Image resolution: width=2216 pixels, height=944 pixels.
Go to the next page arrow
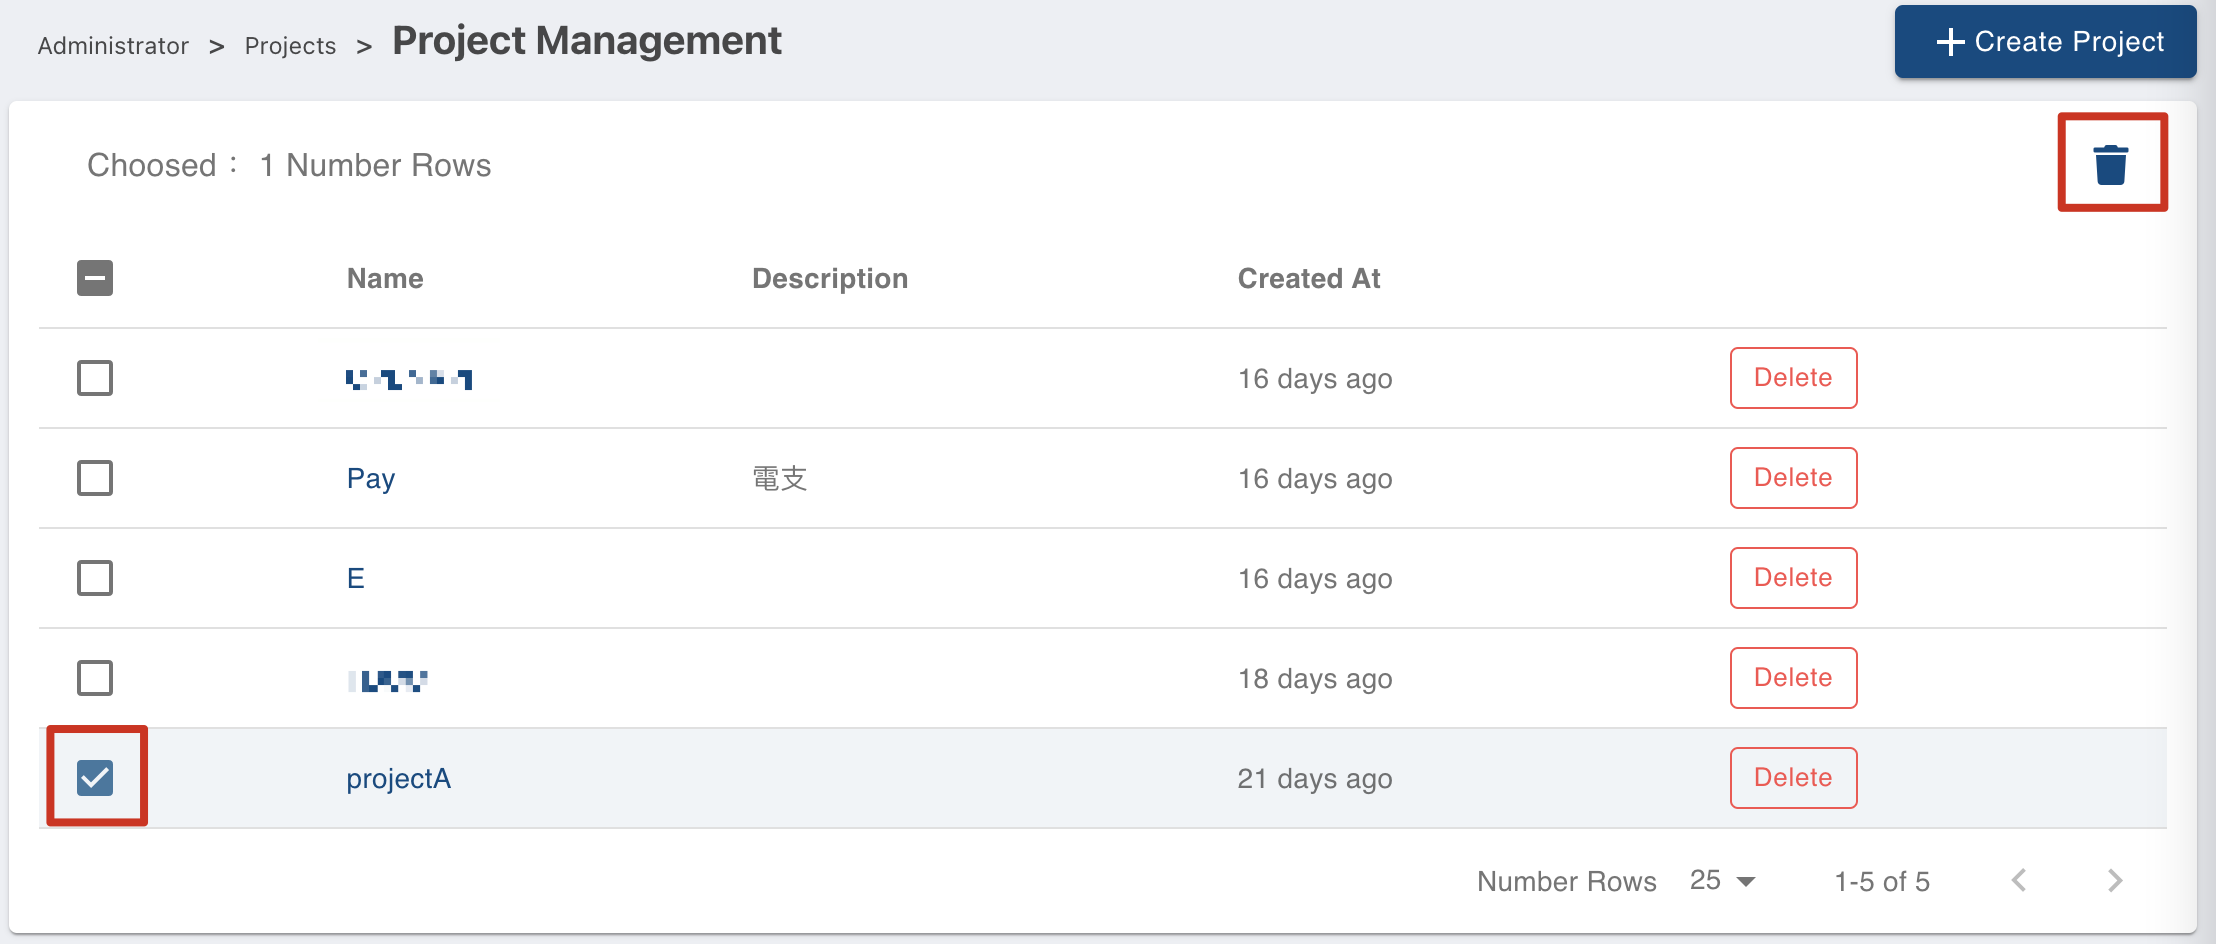(x=2114, y=880)
